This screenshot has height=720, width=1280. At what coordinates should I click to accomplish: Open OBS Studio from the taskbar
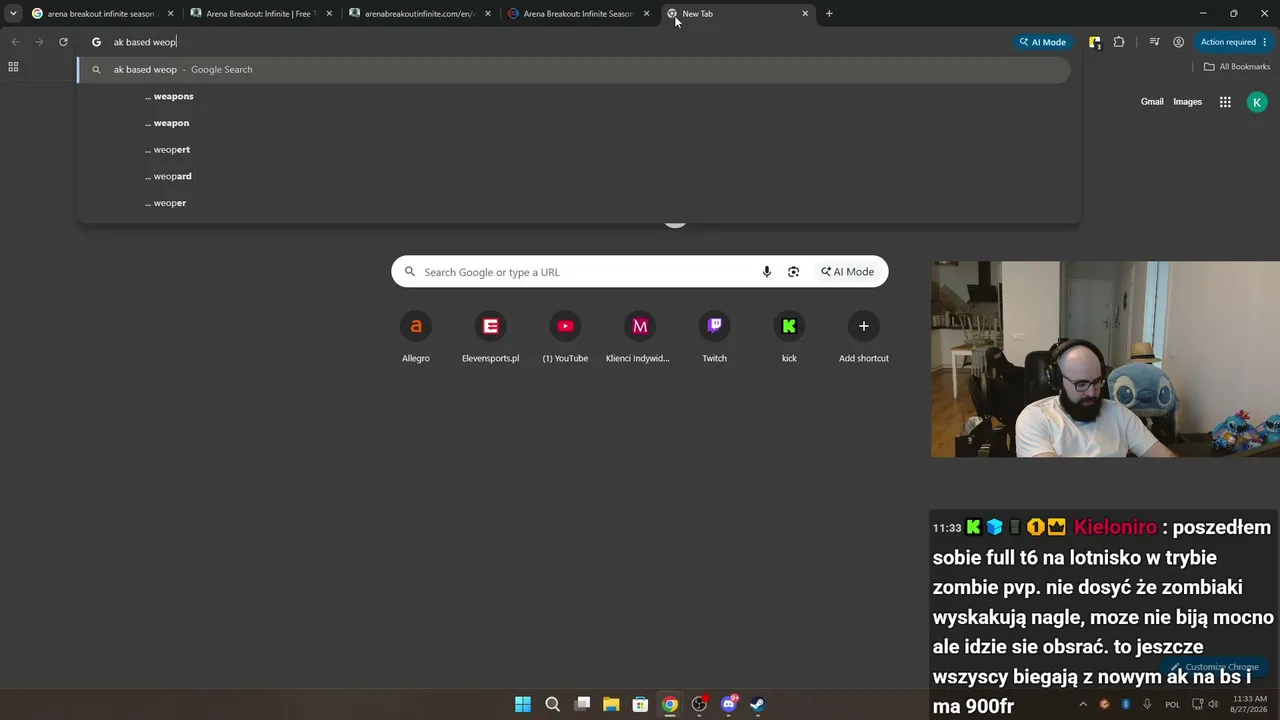(700, 704)
